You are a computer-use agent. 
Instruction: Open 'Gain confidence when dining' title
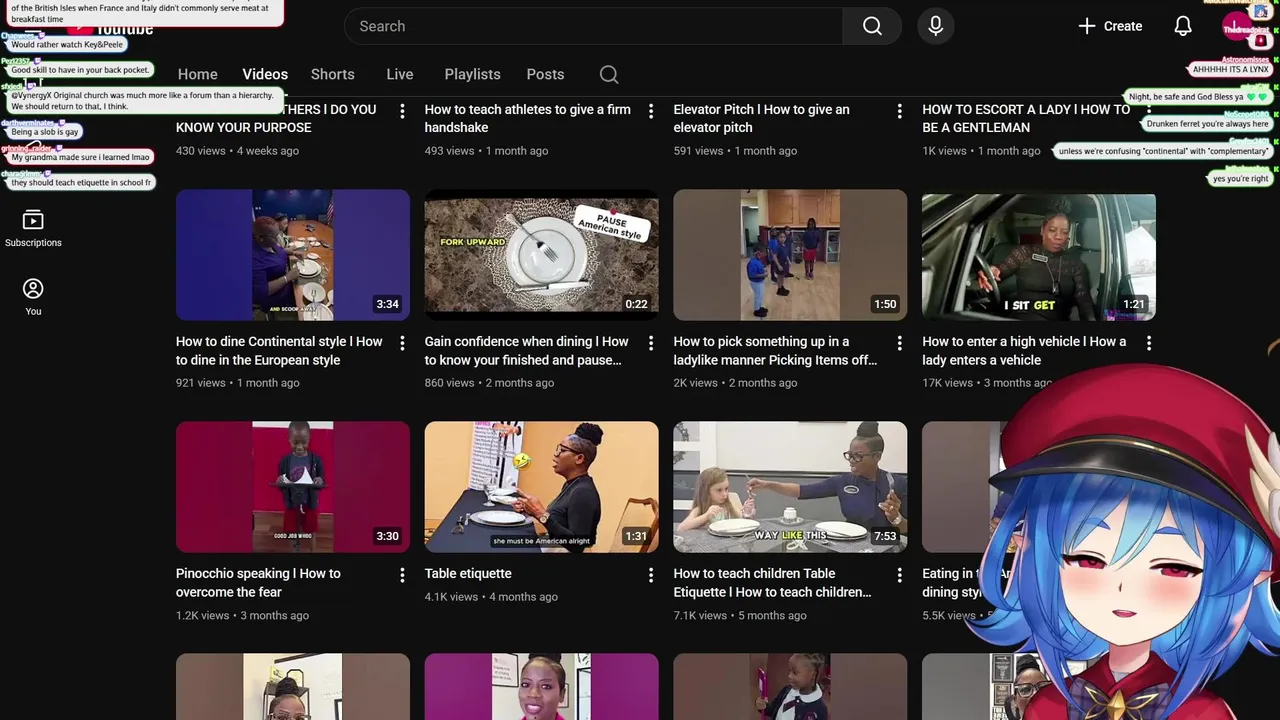click(x=527, y=350)
